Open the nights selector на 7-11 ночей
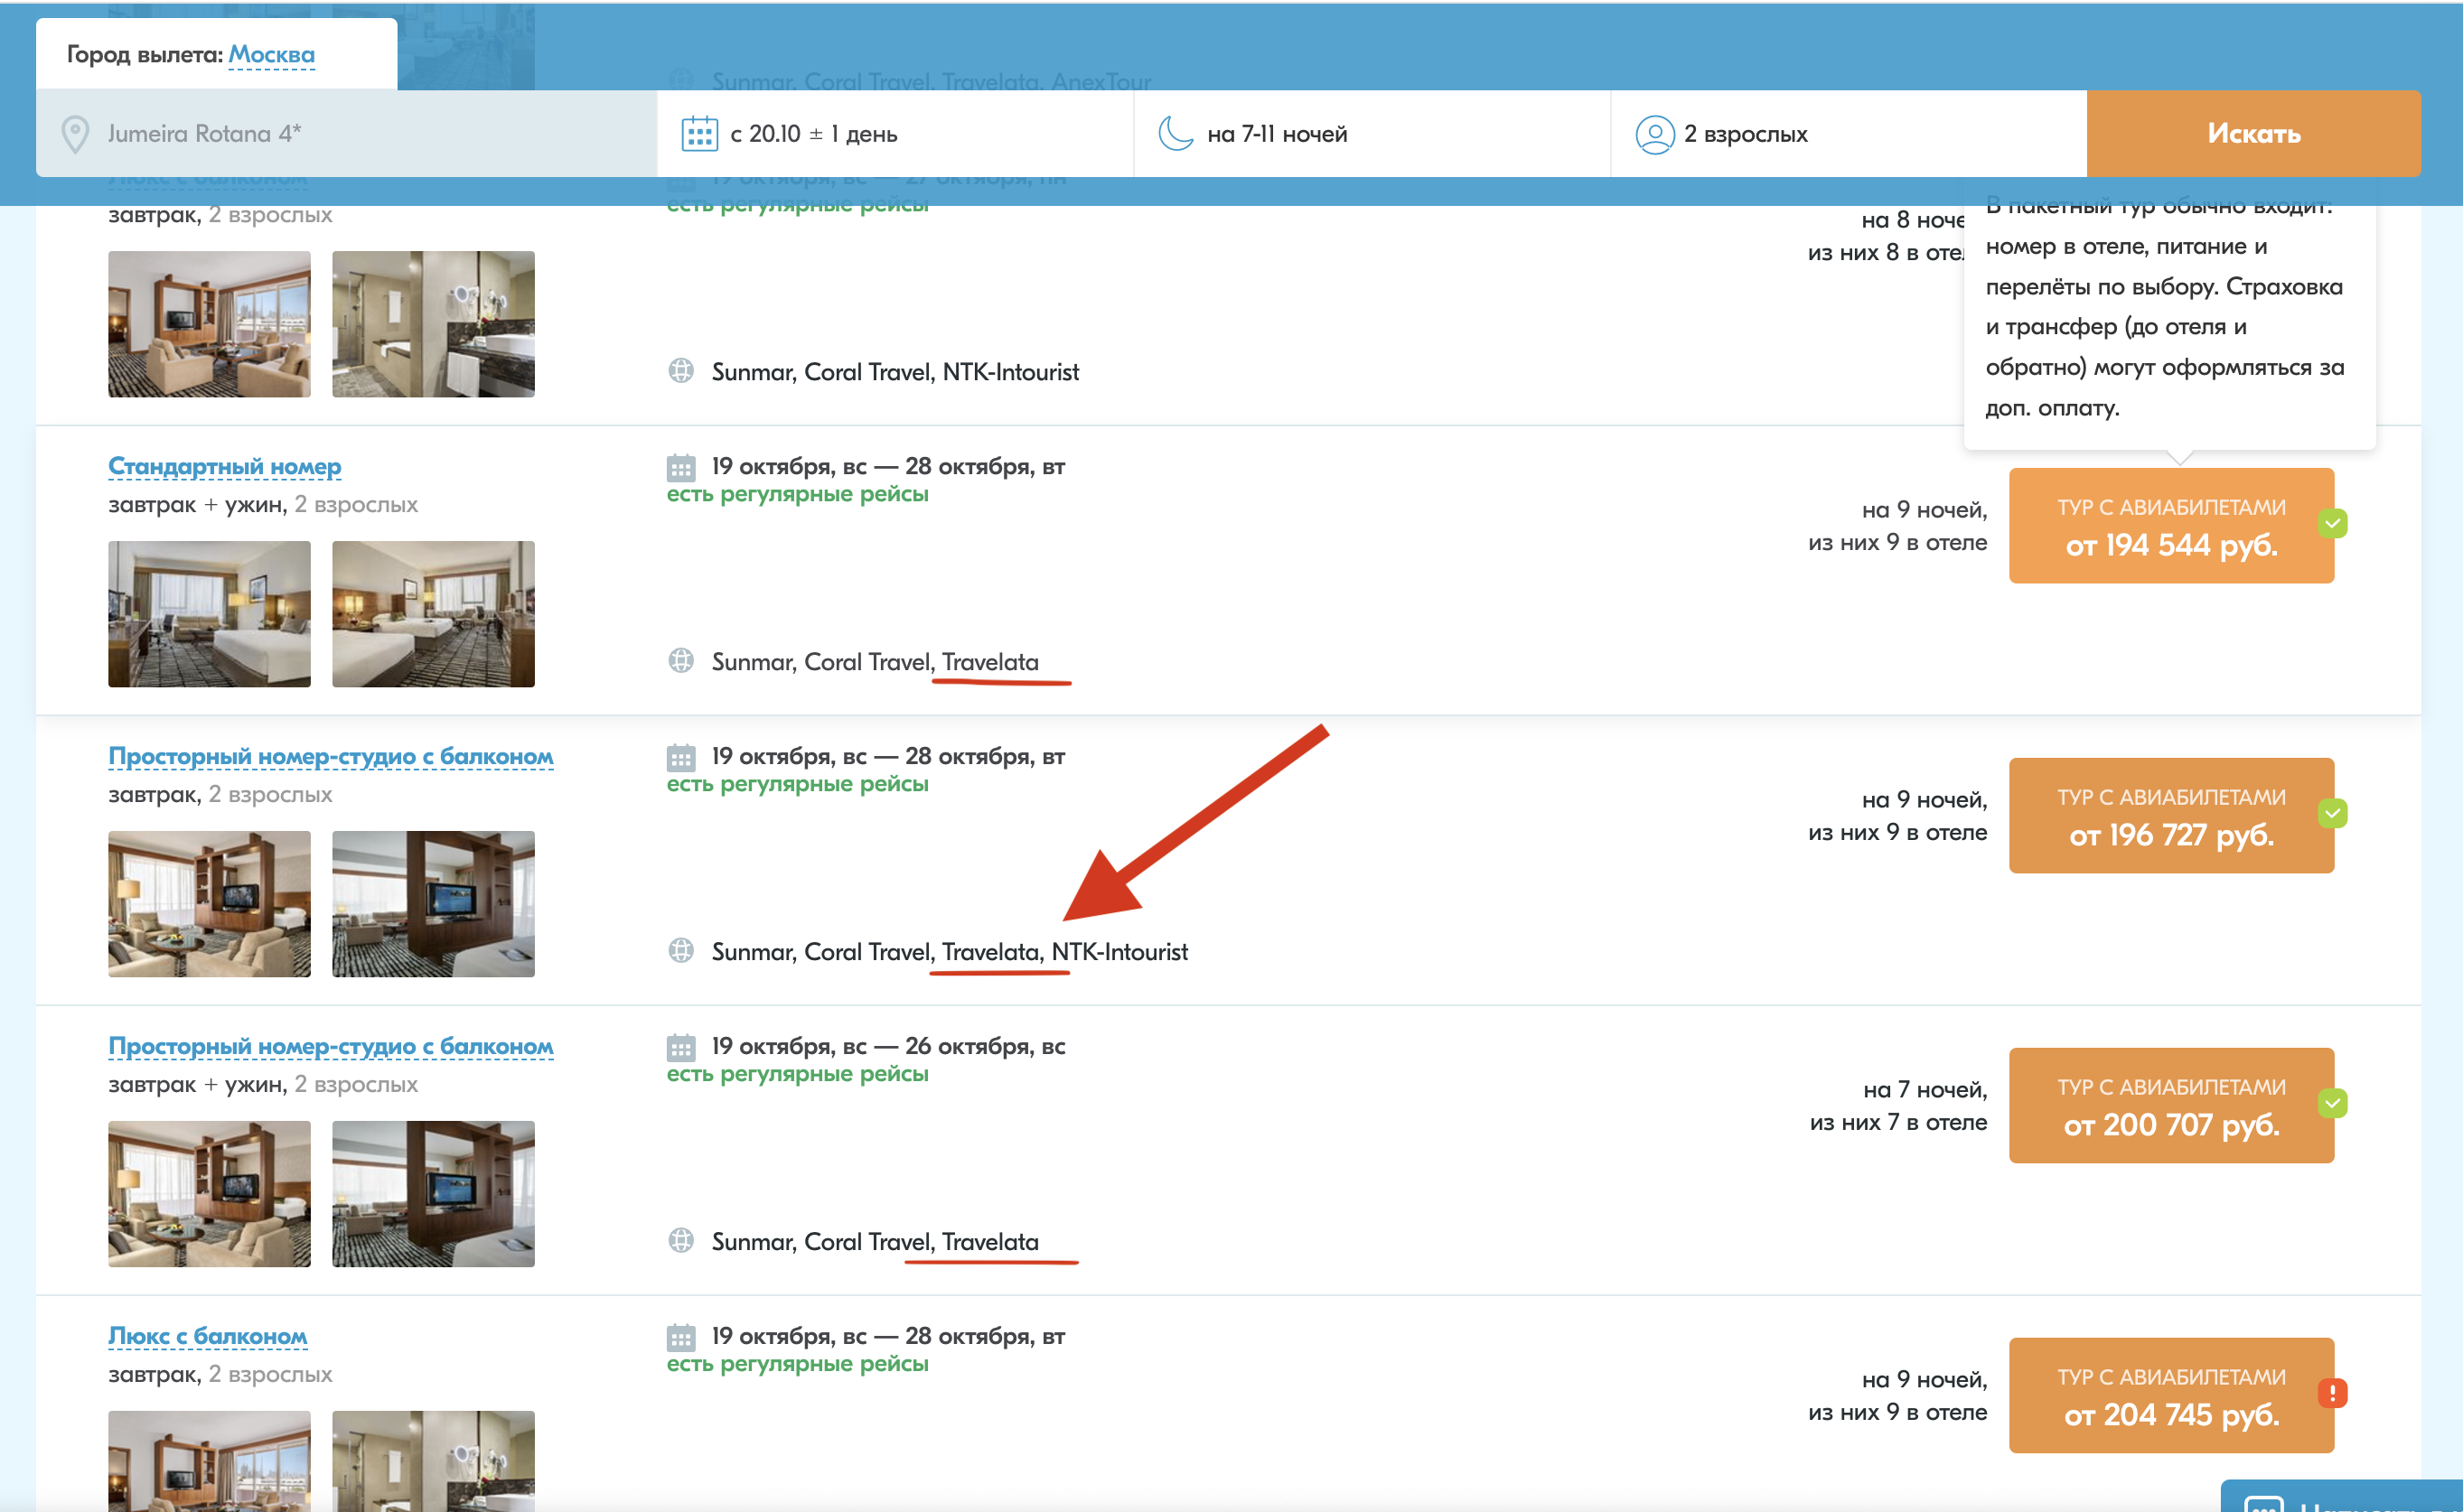This screenshot has width=2463, height=1512. tap(1372, 134)
